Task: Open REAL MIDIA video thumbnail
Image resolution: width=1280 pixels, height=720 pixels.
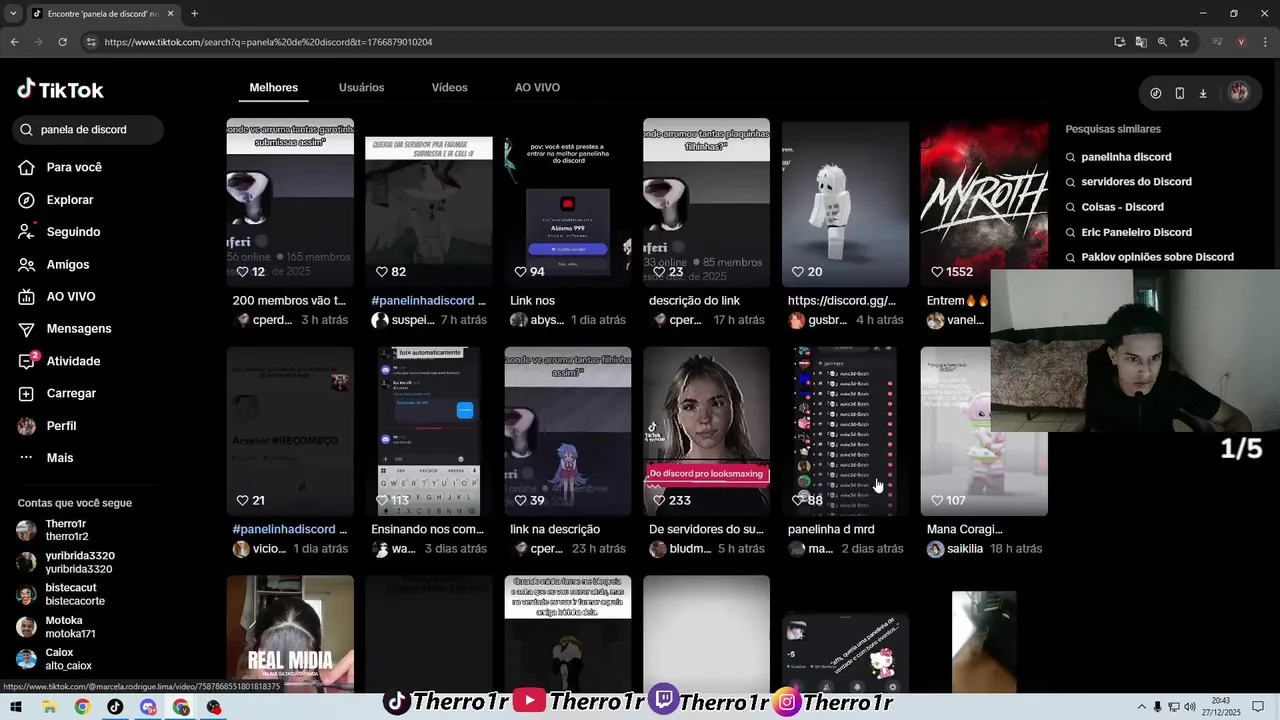Action: pyautogui.click(x=290, y=634)
